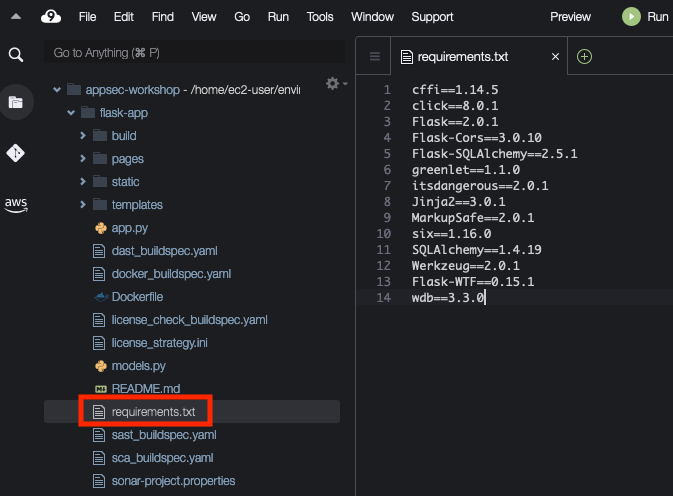Click the build folder icon
Image resolution: width=673 pixels, height=496 pixels.
tap(100, 136)
